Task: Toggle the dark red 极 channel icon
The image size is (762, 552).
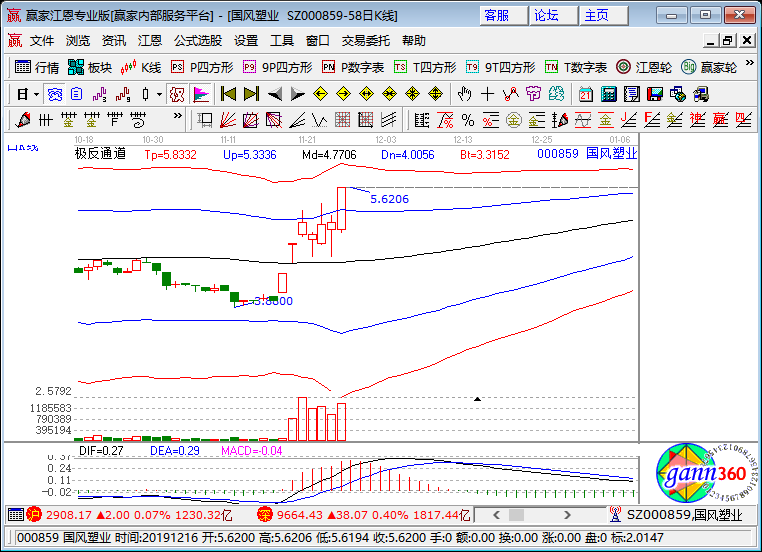Action: (x=177, y=94)
